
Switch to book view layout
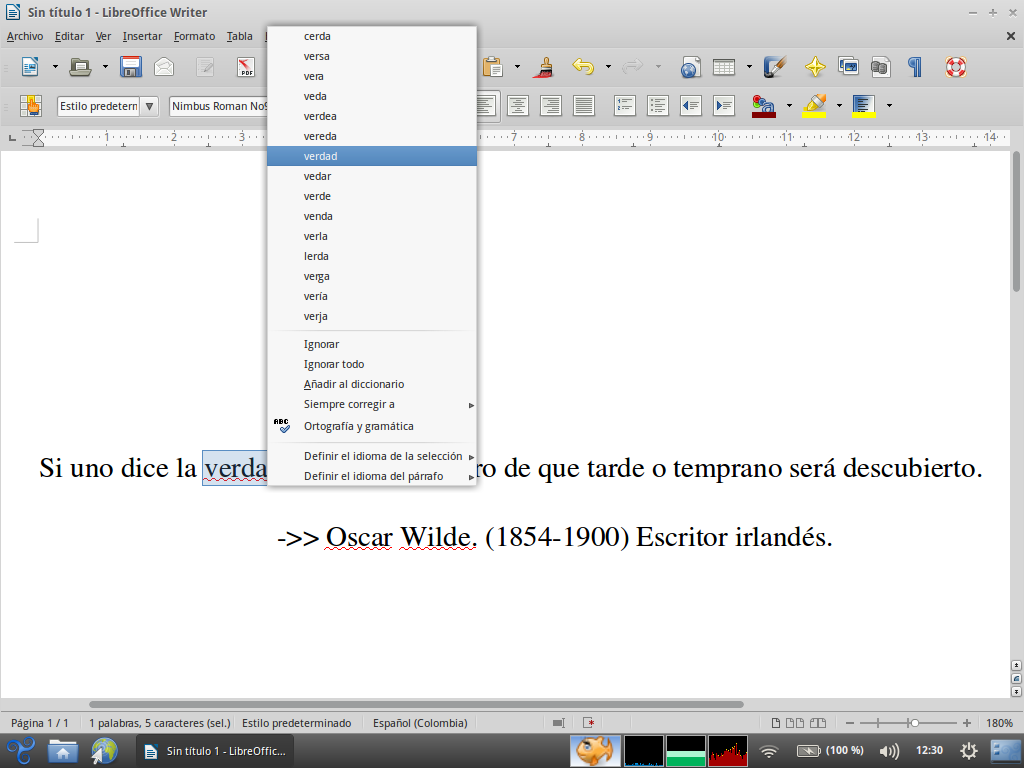tap(818, 723)
